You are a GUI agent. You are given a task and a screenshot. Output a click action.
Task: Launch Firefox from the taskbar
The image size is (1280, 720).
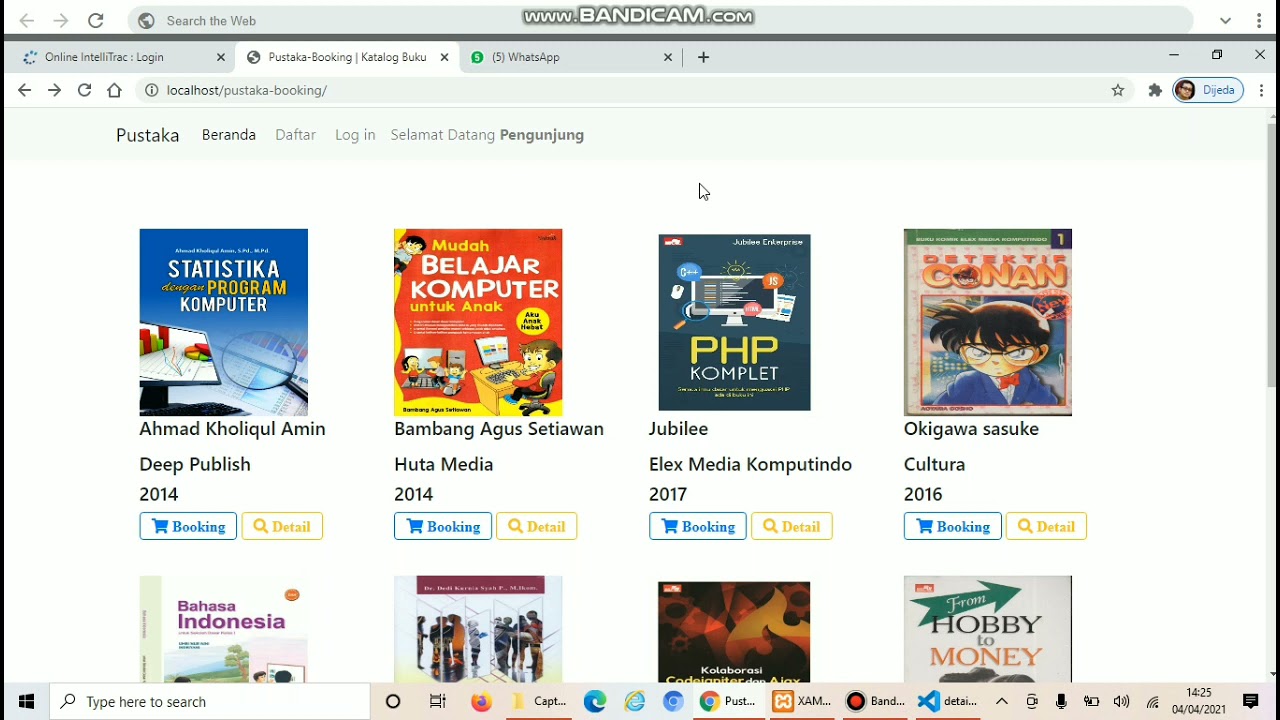point(481,702)
